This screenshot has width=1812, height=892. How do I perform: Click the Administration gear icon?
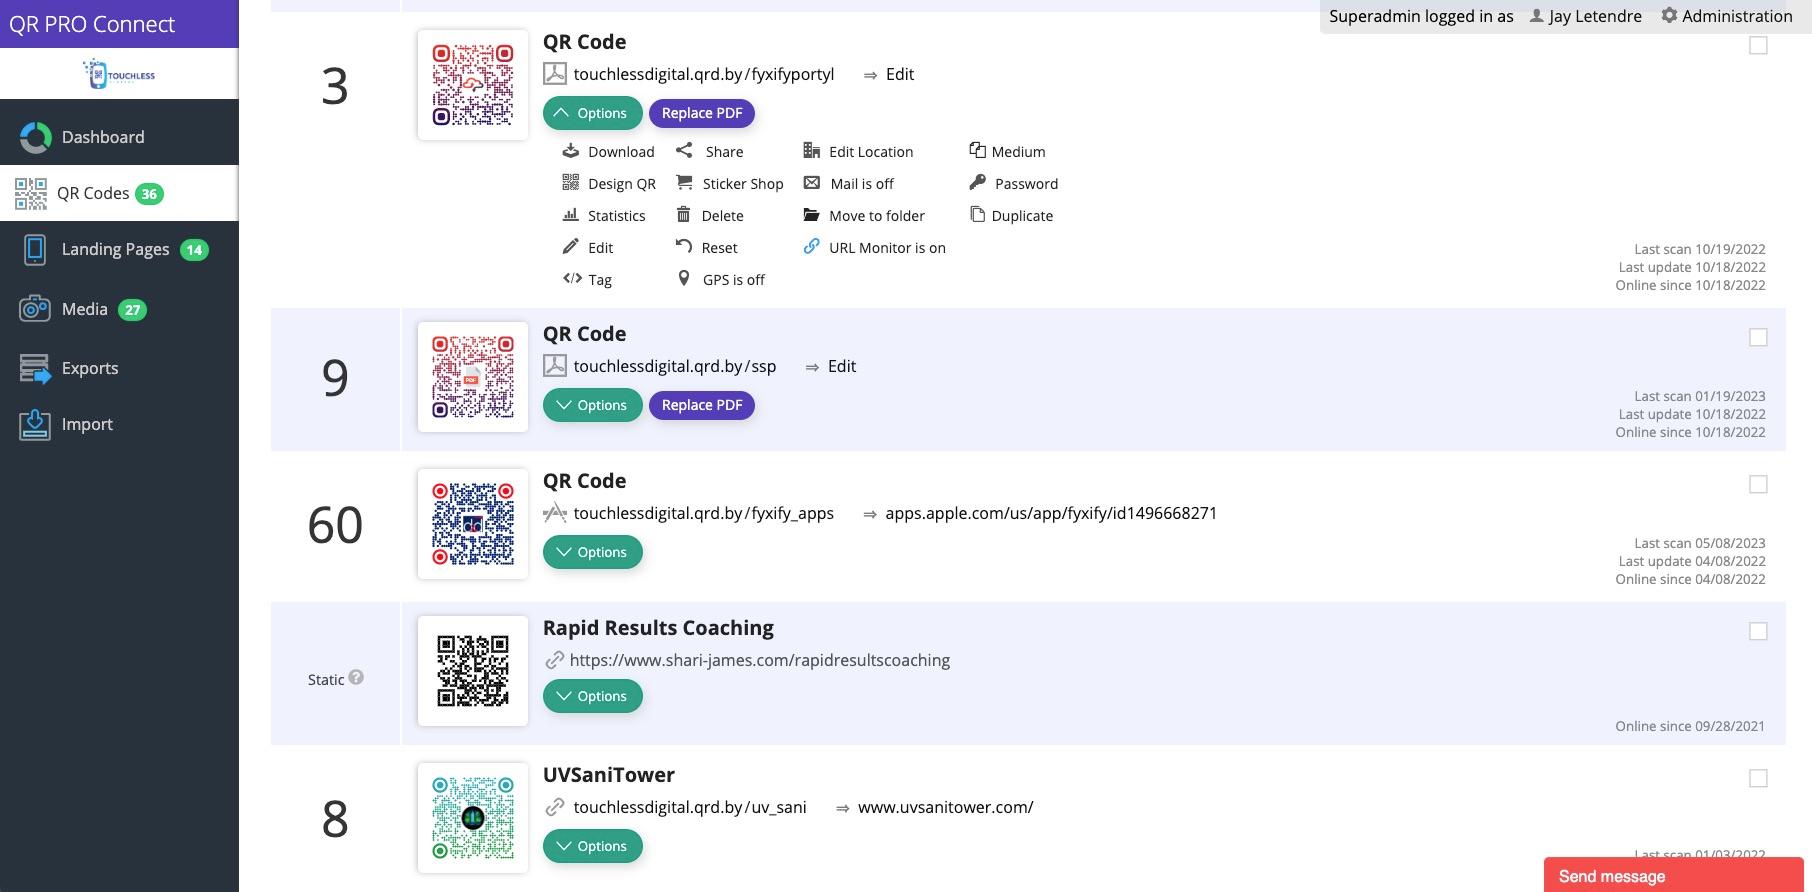(x=1669, y=16)
